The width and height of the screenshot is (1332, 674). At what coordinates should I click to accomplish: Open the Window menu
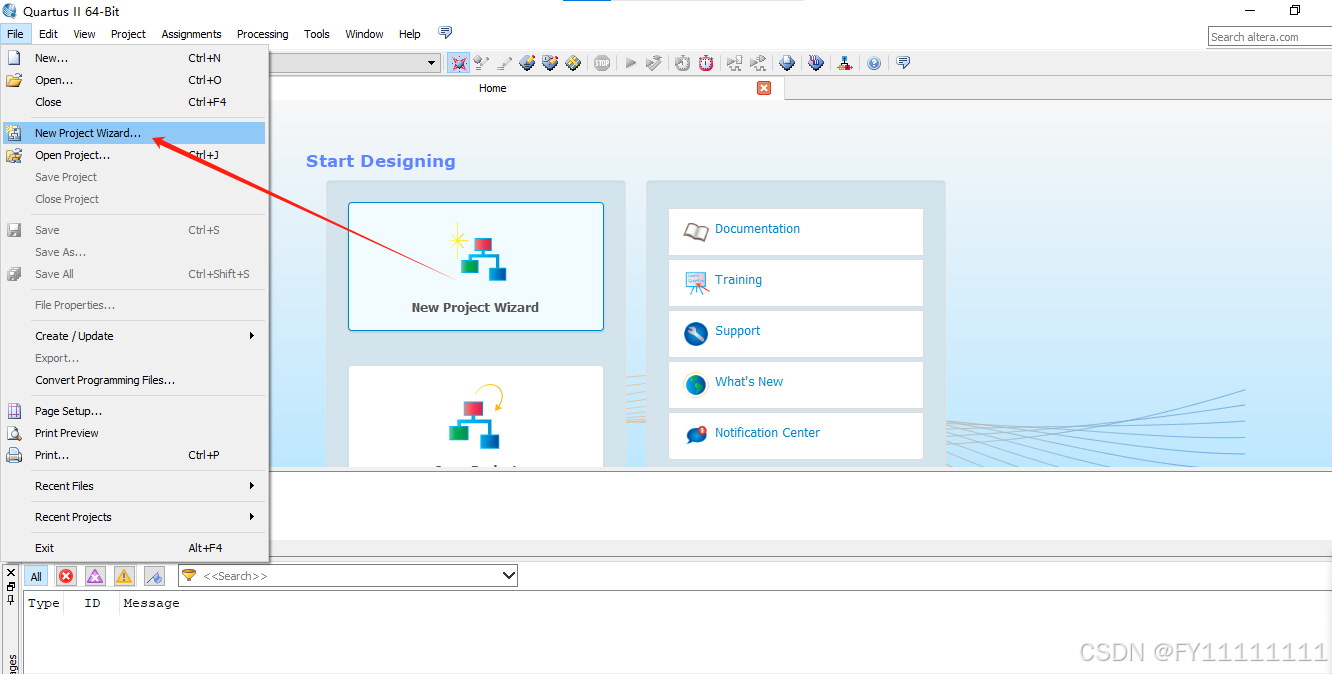tap(364, 34)
